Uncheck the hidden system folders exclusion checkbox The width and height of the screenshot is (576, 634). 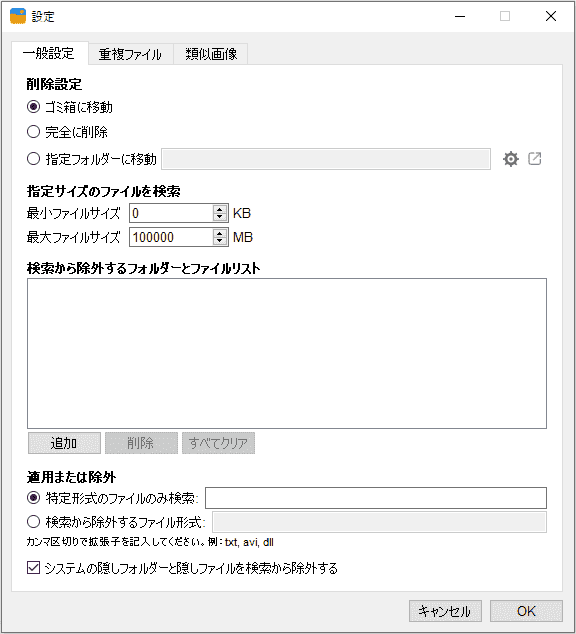33,568
